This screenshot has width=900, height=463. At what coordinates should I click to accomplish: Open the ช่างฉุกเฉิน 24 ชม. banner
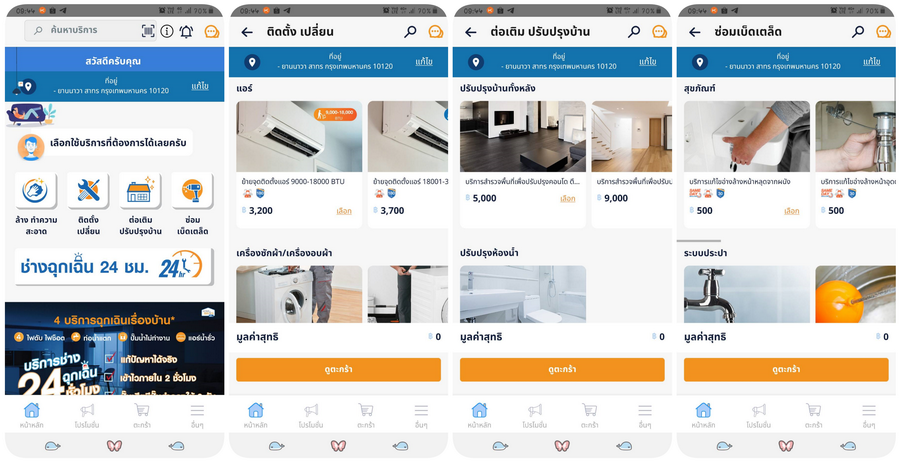coord(114,267)
